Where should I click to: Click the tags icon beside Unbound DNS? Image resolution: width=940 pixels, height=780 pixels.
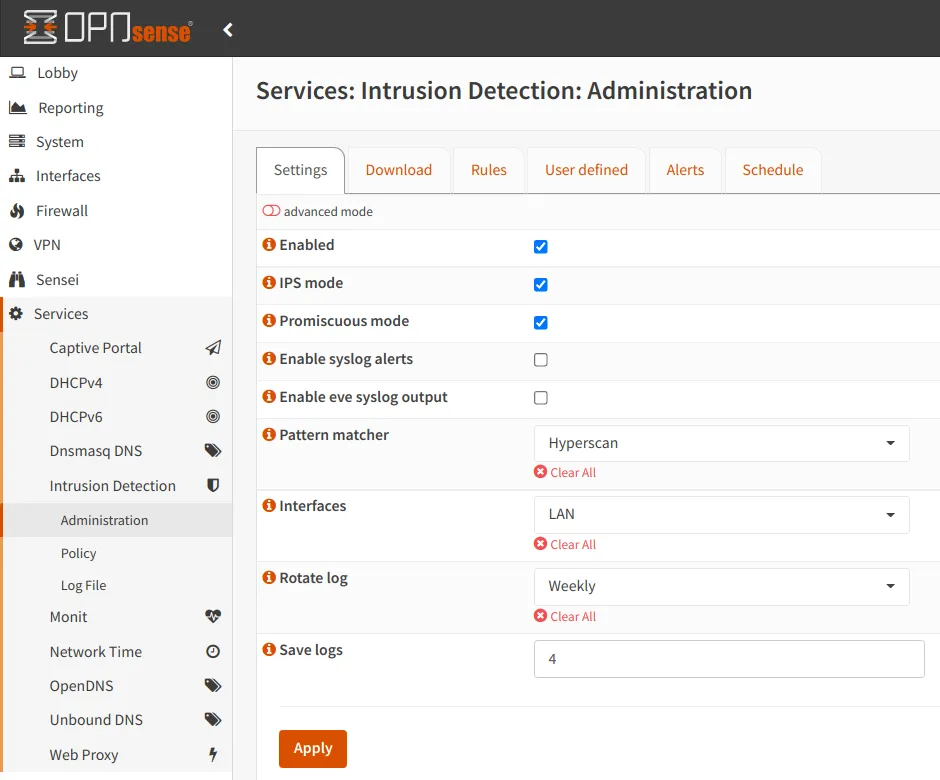click(213, 720)
